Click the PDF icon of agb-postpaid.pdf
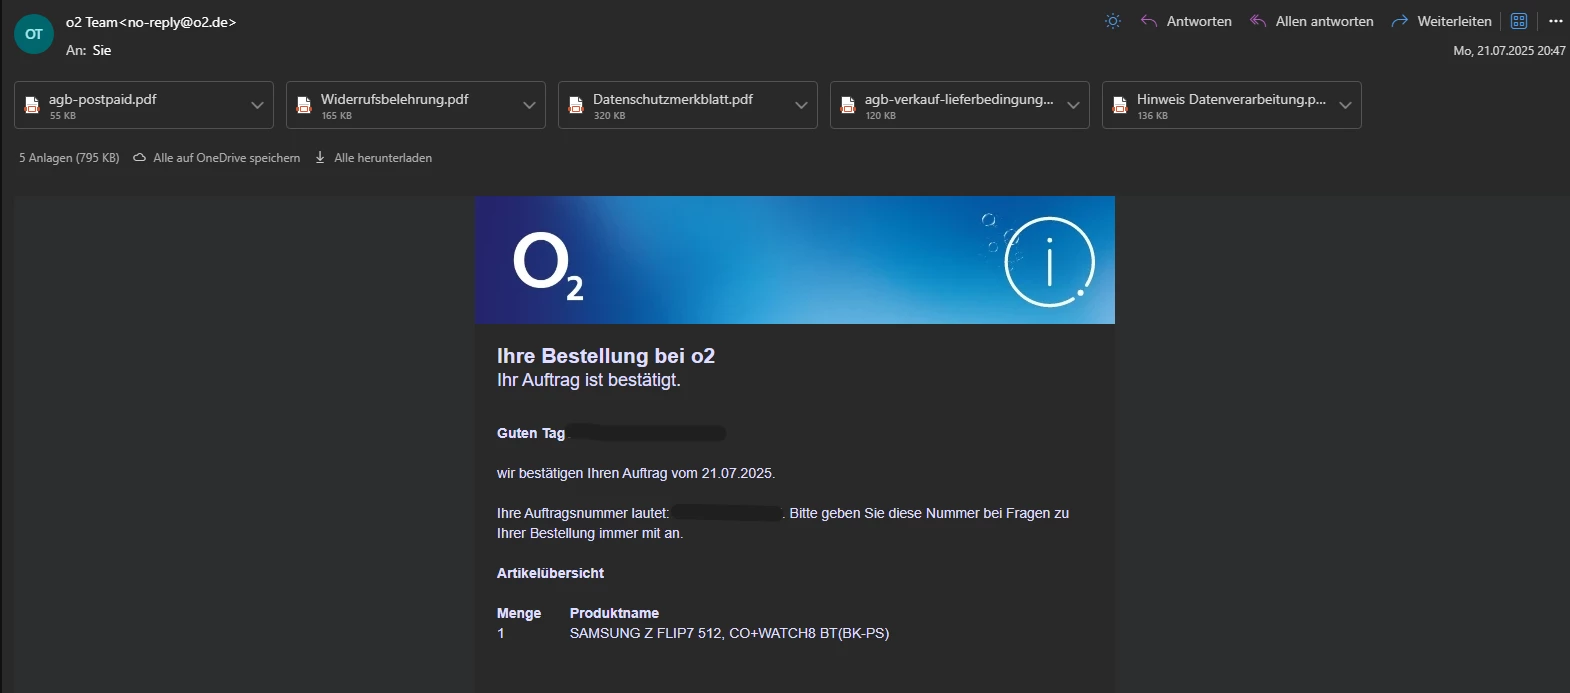This screenshot has height=693, width=1570. [32, 105]
